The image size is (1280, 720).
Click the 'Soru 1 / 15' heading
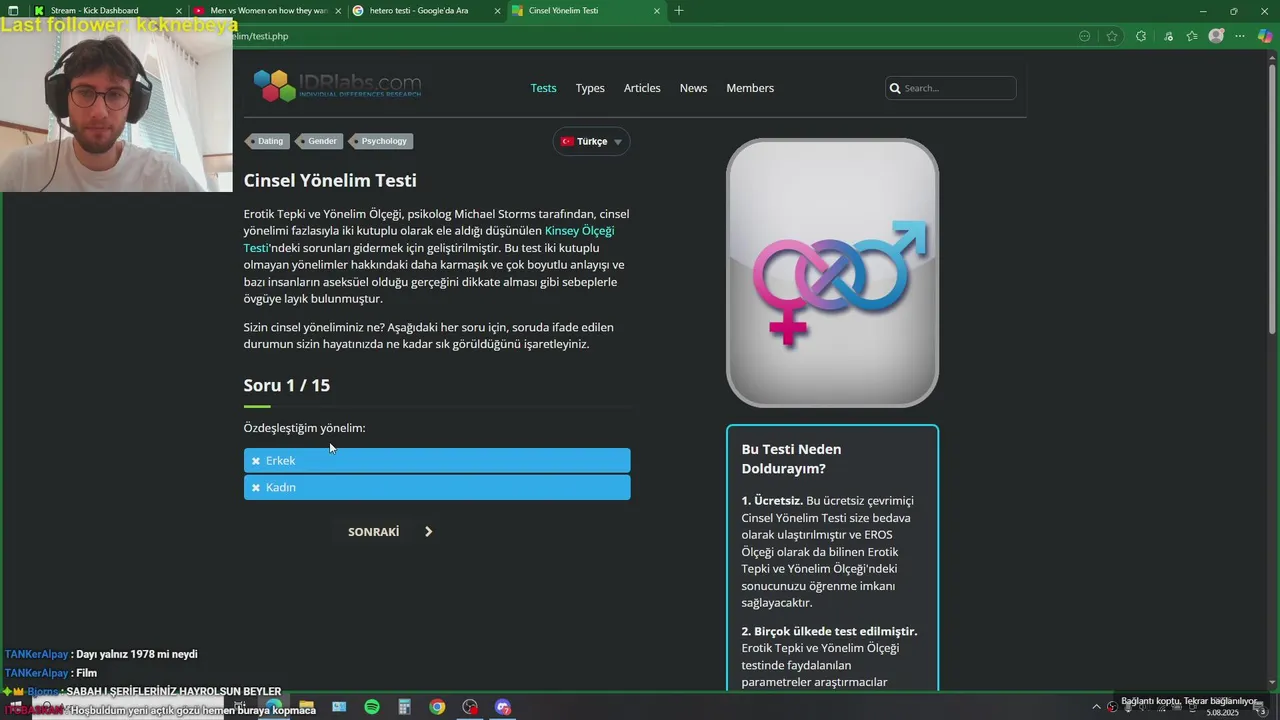(287, 385)
